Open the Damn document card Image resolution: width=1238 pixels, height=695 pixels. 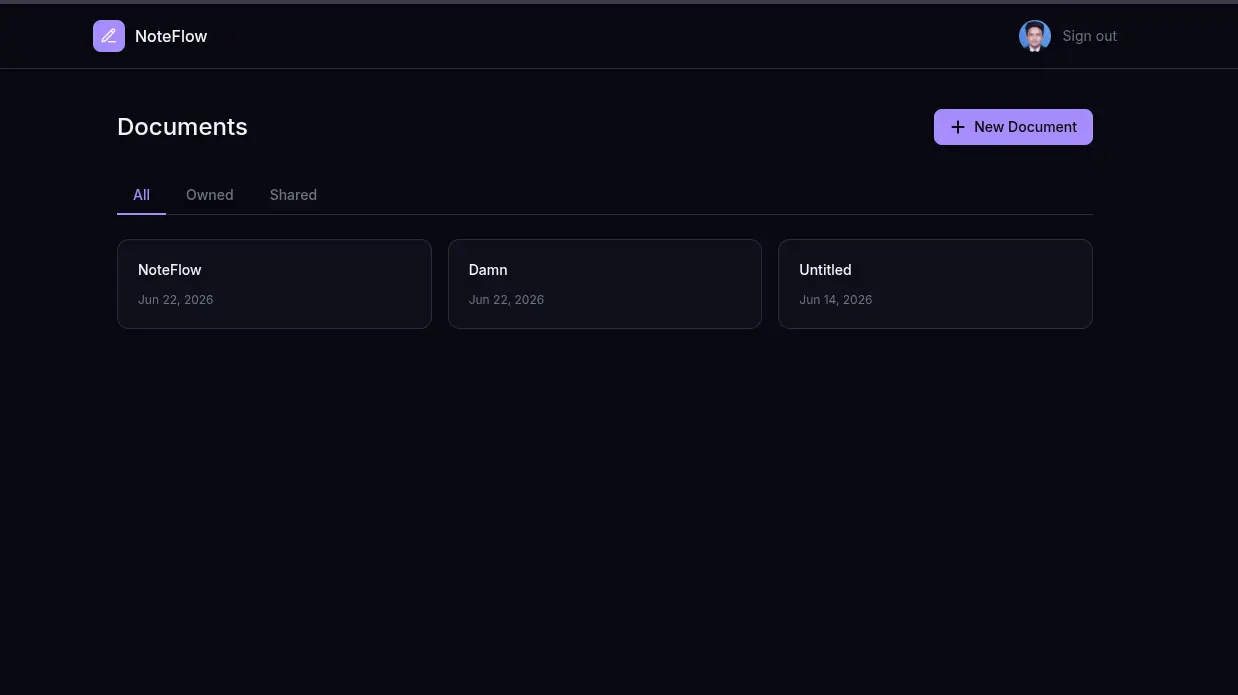pyautogui.click(x=605, y=284)
